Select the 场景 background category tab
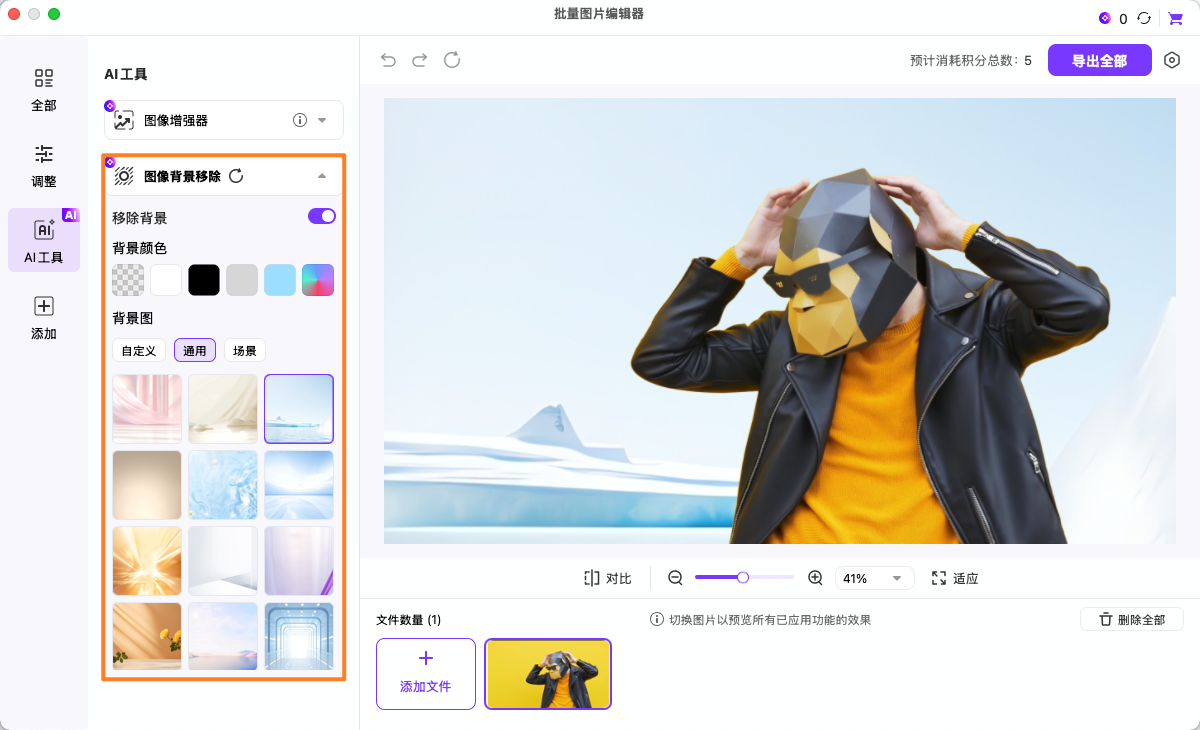 (245, 351)
